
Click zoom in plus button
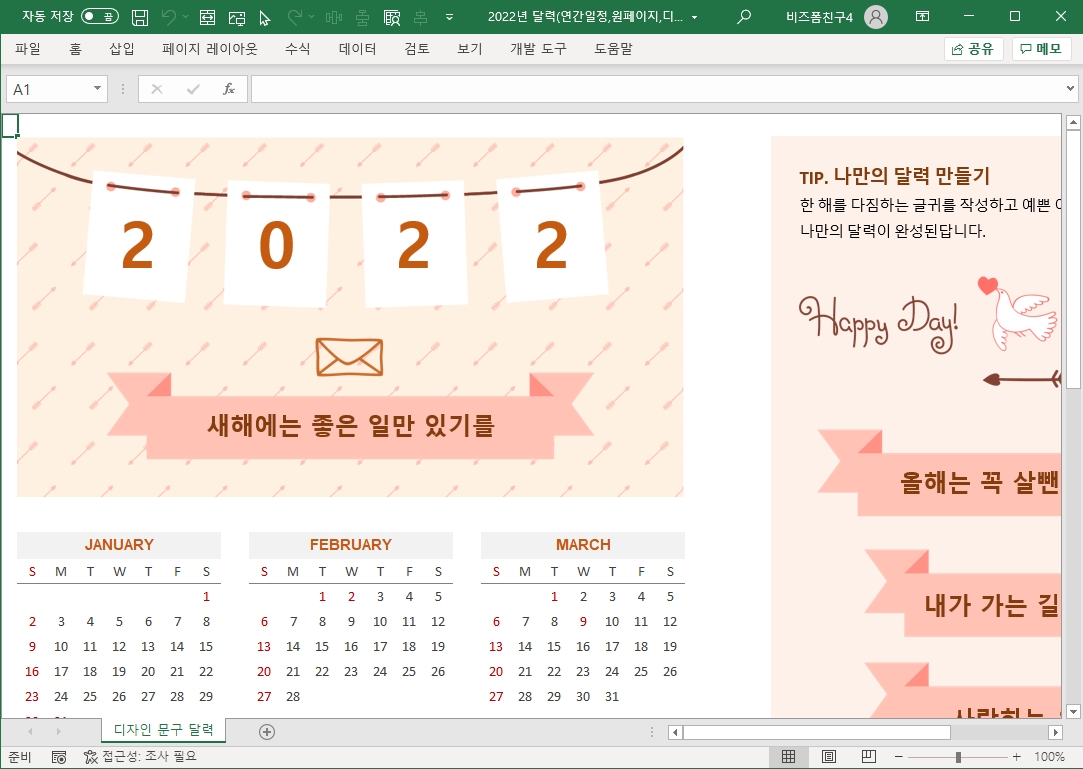(1016, 757)
